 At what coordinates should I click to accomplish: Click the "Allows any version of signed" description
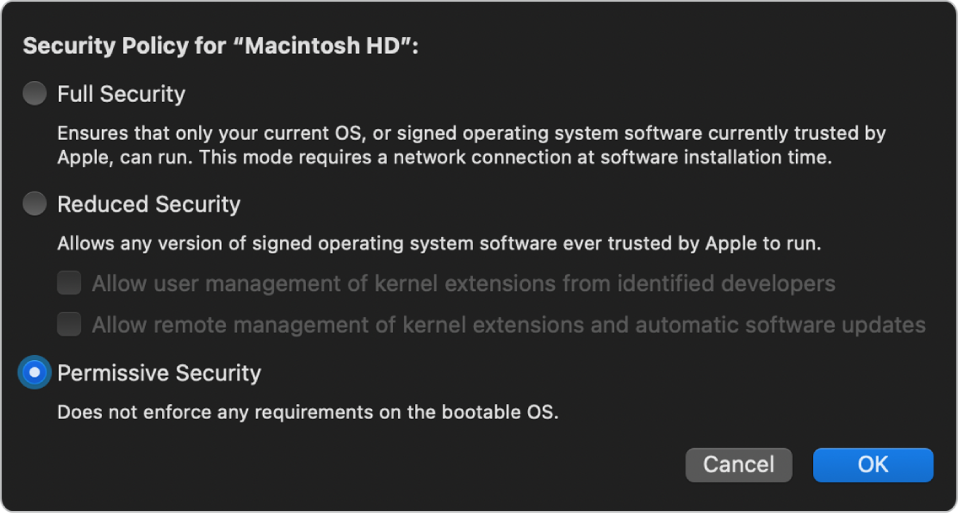tap(440, 243)
